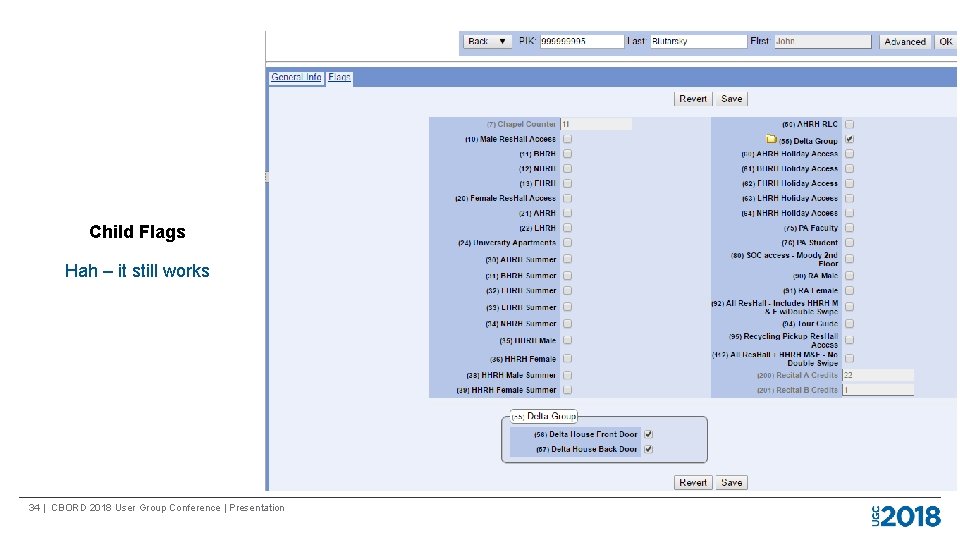Enable the PA Faculty checkbox
The image size is (960, 540).
[x=849, y=228]
